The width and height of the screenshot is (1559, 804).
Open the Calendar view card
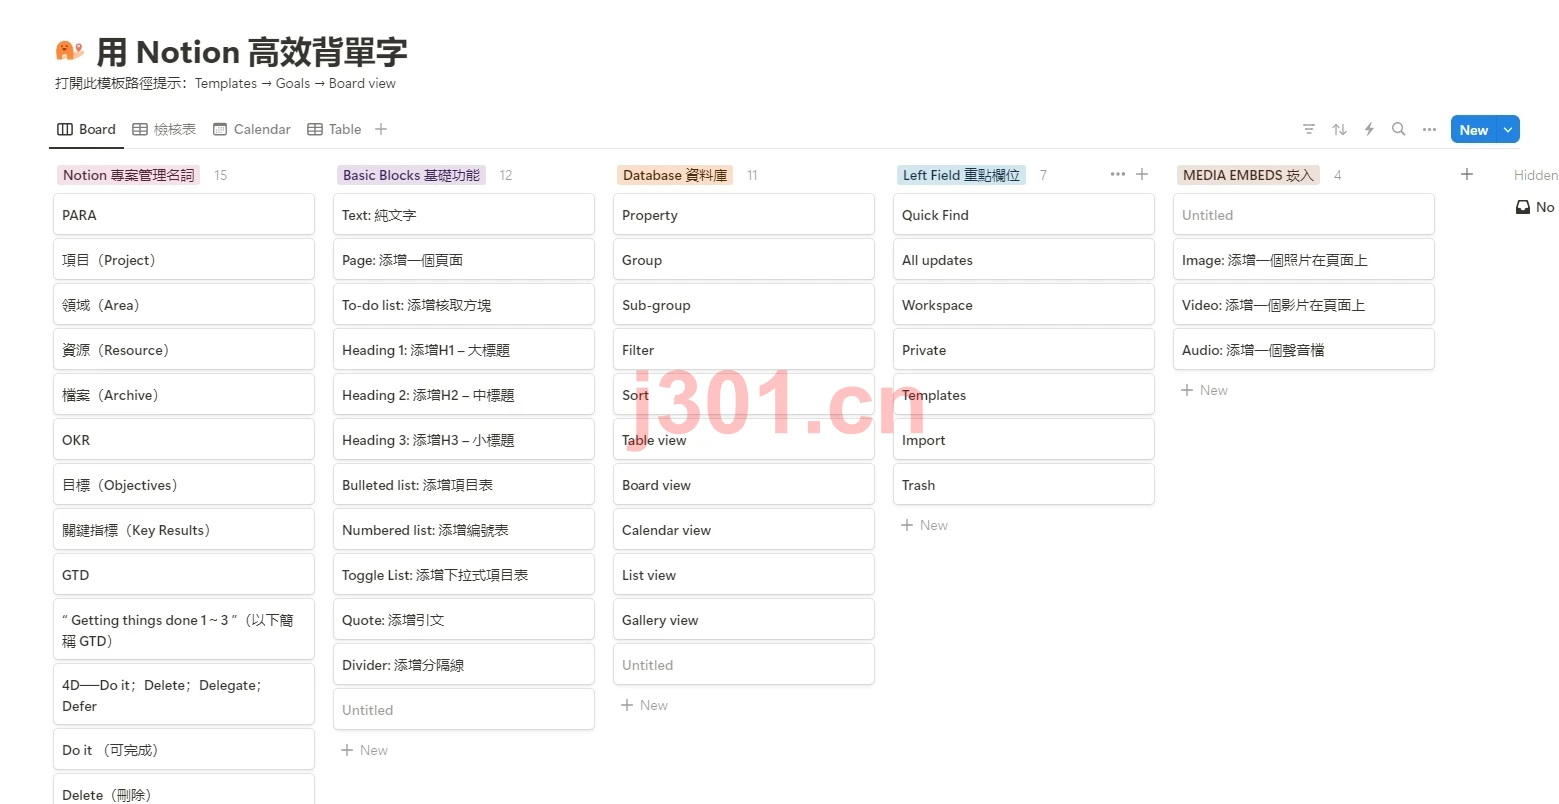click(x=744, y=530)
